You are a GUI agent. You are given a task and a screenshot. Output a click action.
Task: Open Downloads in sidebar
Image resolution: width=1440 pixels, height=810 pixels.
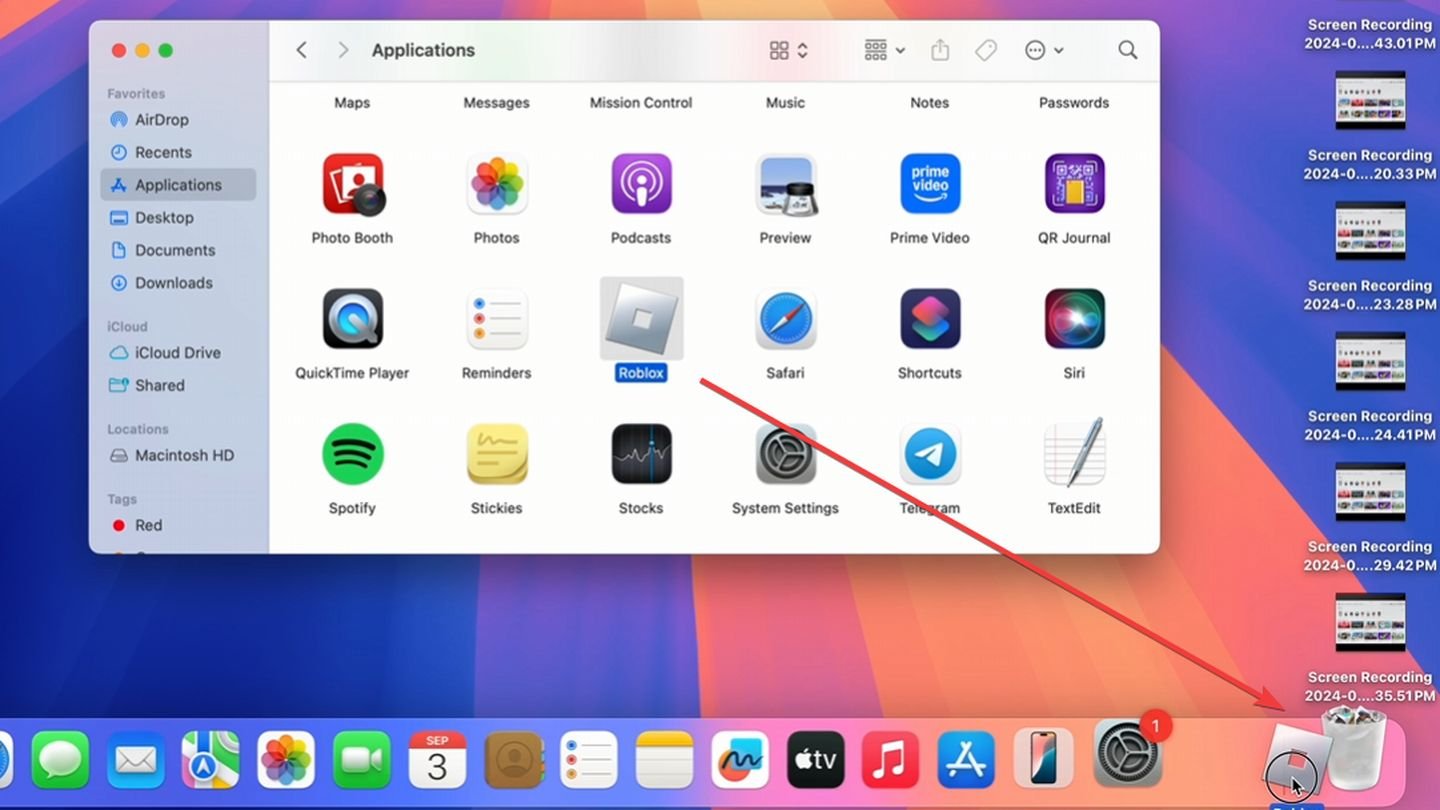[178, 283]
